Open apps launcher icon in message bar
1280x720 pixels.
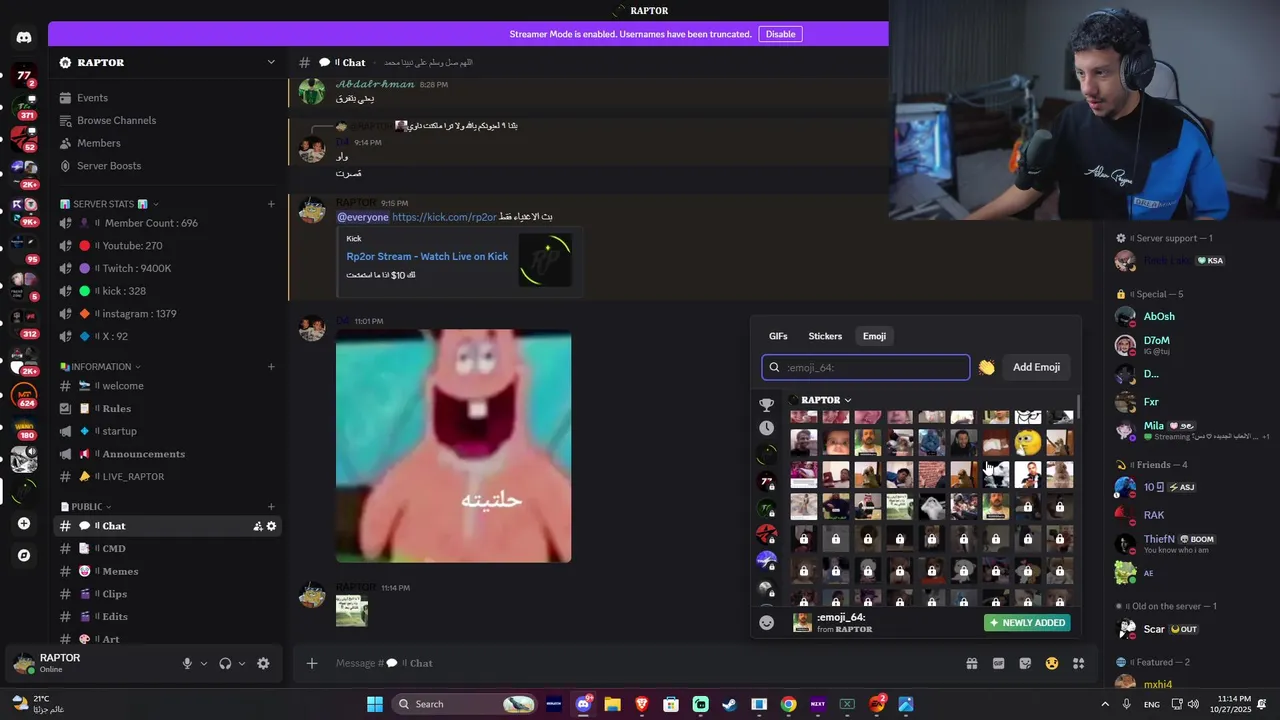click(x=1079, y=663)
